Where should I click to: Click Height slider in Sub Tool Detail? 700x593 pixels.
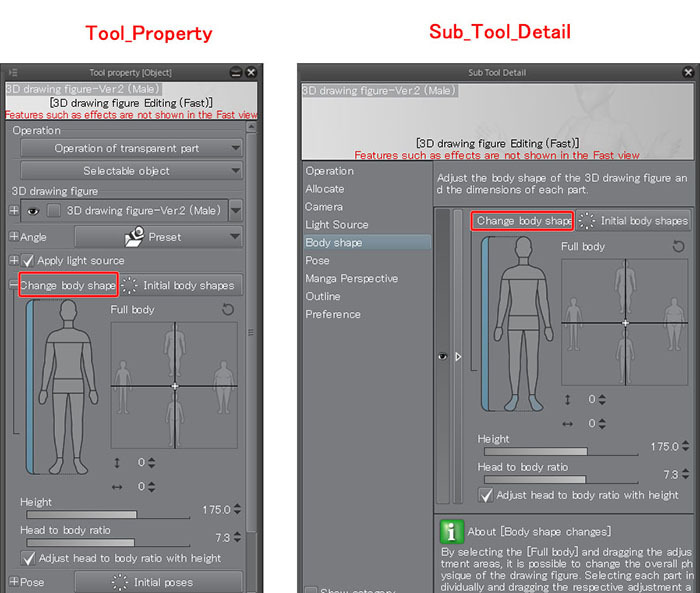561,451
